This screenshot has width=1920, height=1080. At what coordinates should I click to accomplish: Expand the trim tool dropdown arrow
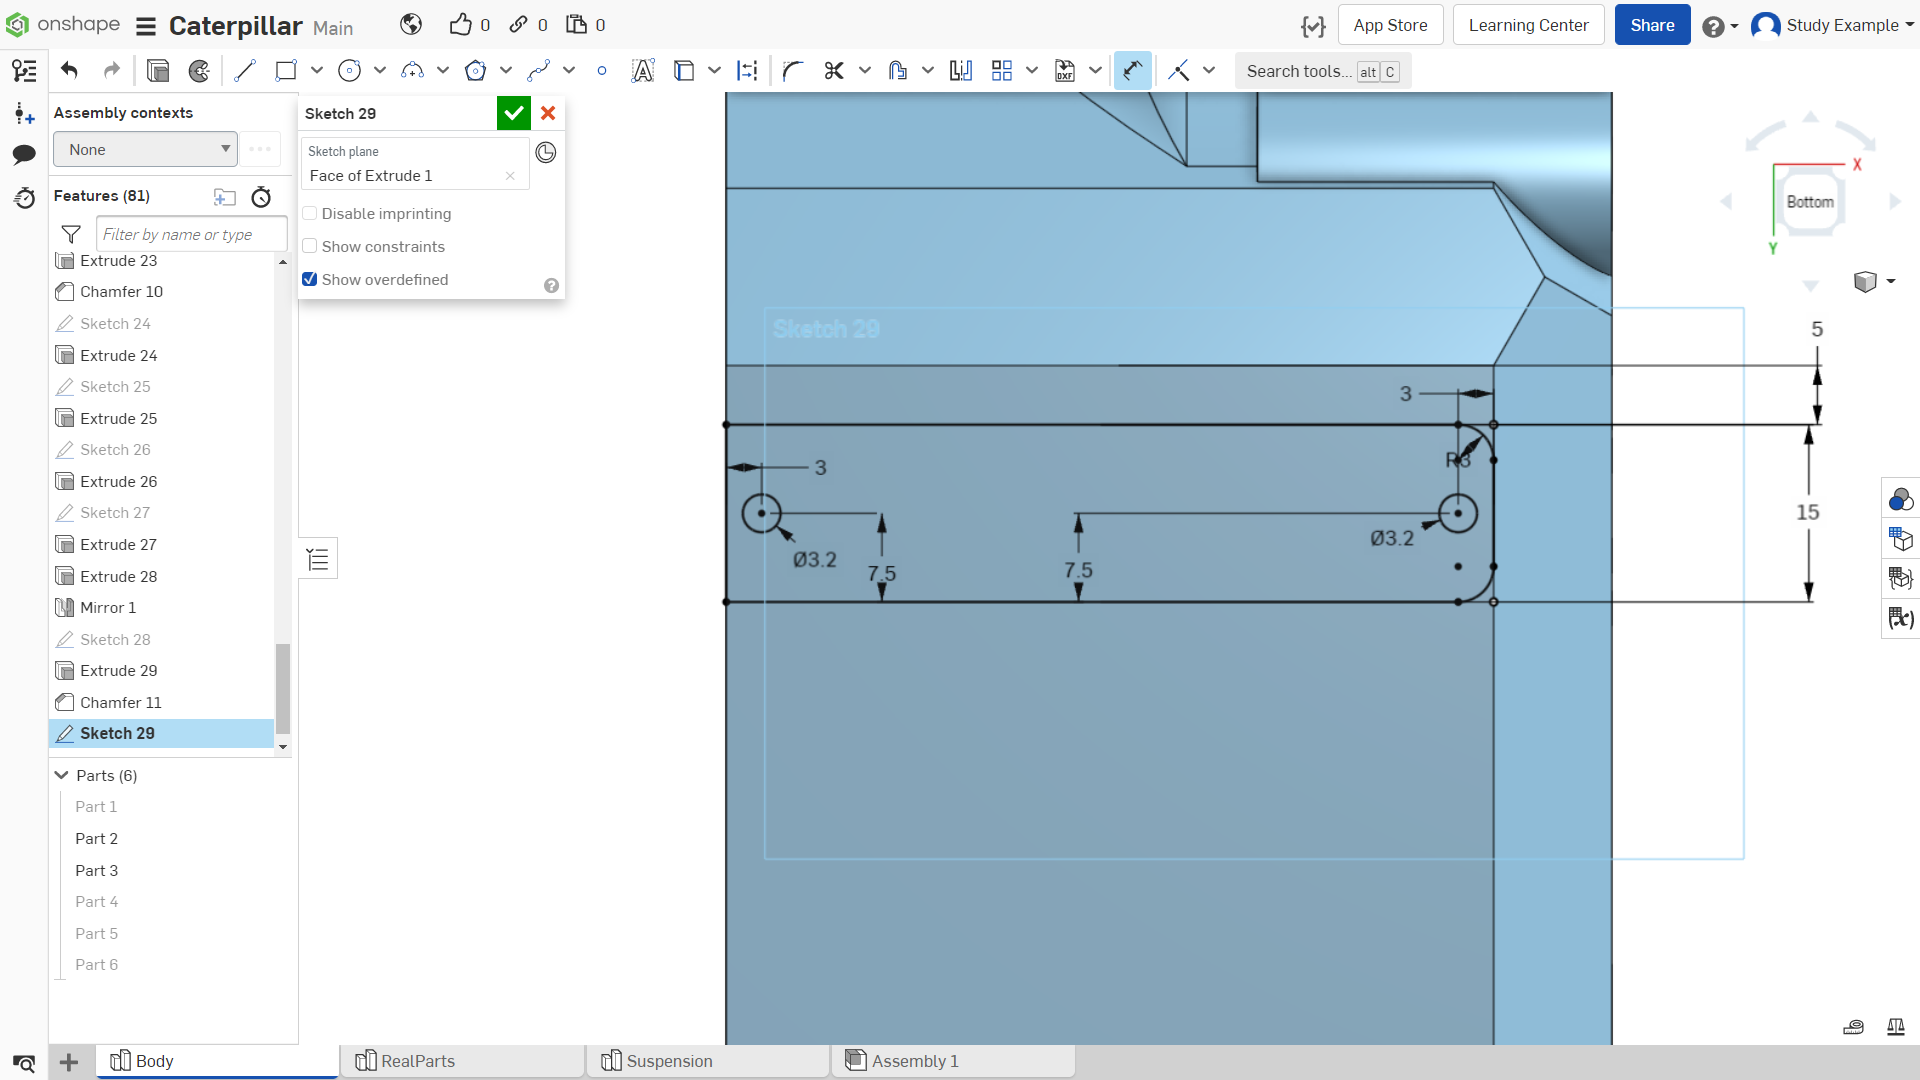(865, 70)
